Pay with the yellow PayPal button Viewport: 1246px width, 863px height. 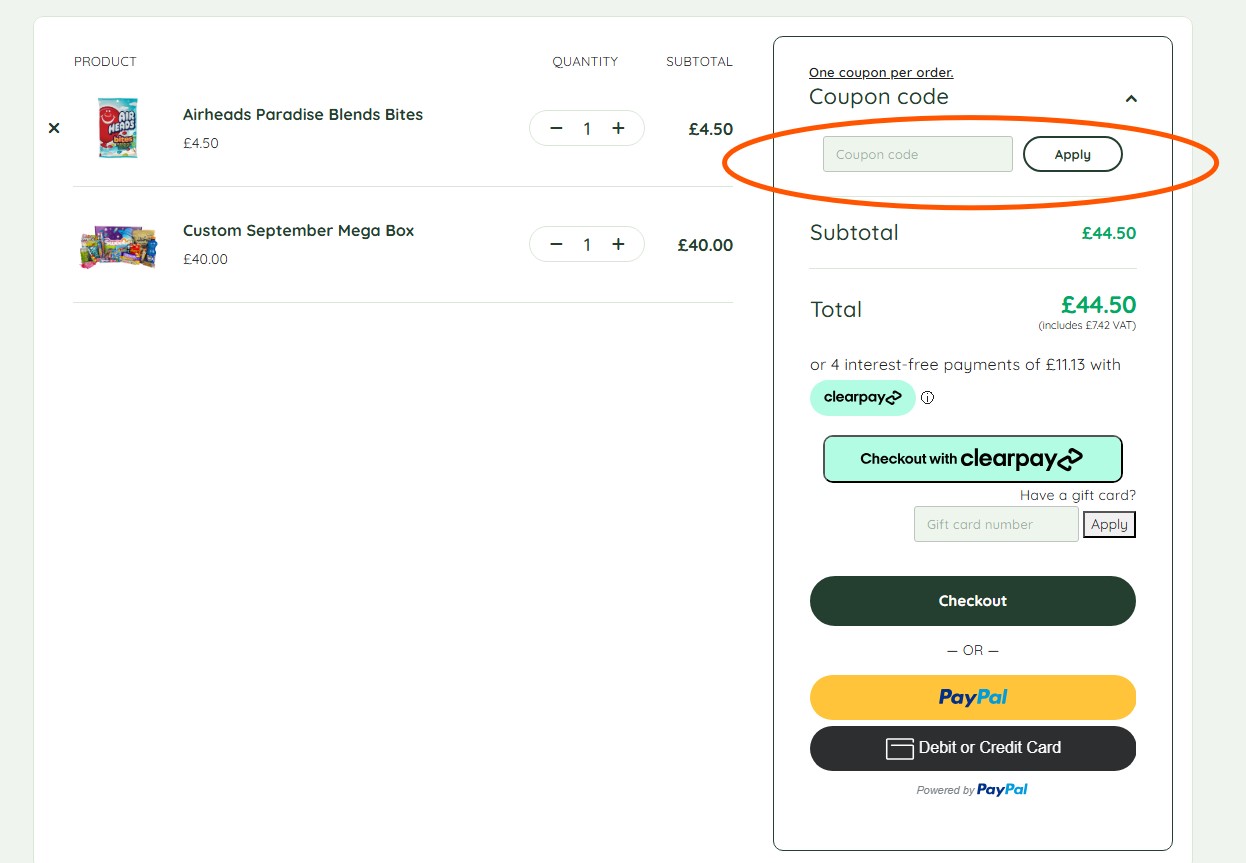[973, 697]
